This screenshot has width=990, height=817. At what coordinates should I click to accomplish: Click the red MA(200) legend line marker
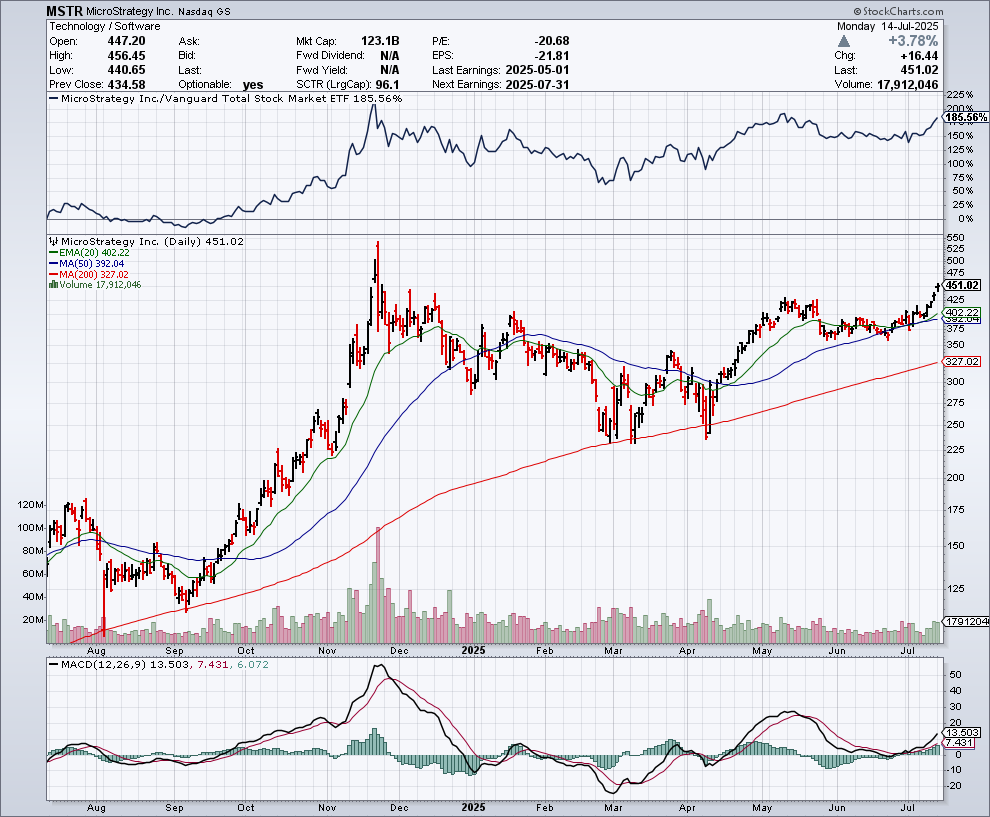(54, 274)
